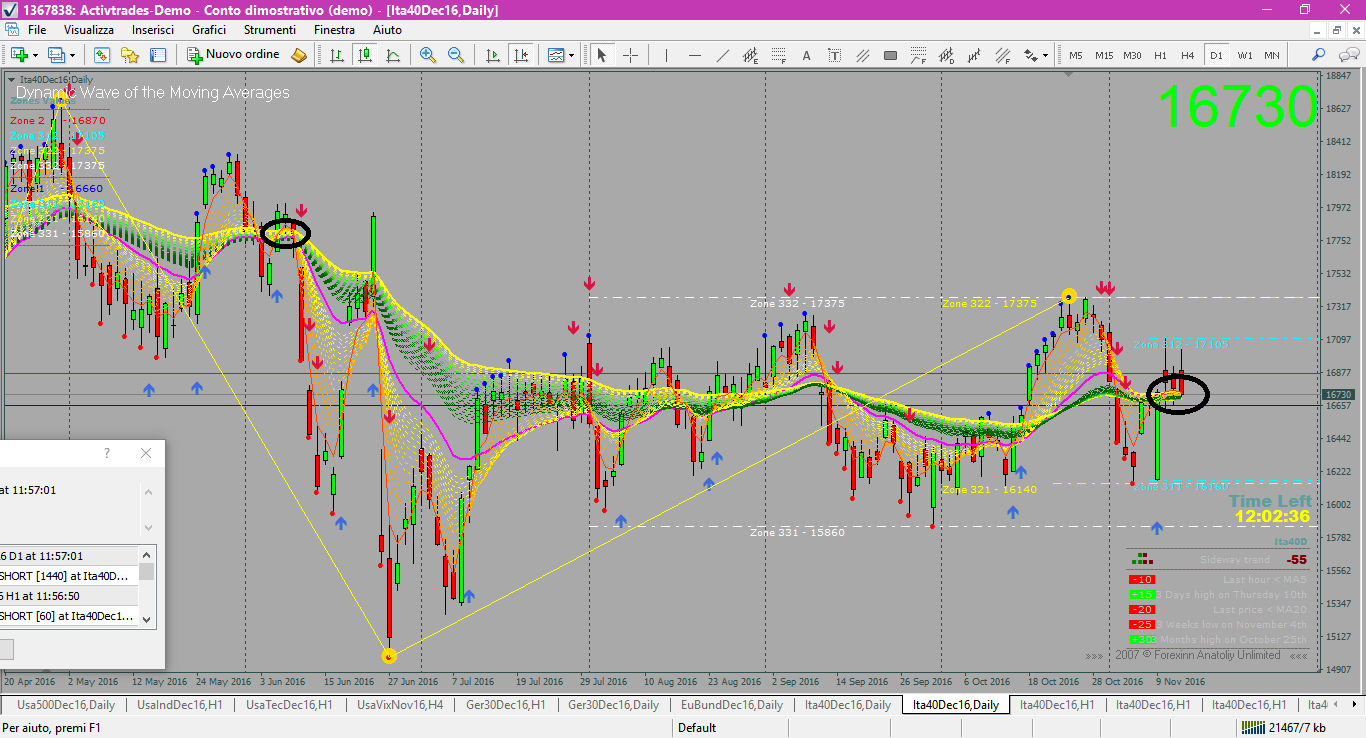
Task: Switch timeframe to MN
Action: [x=1272, y=55]
